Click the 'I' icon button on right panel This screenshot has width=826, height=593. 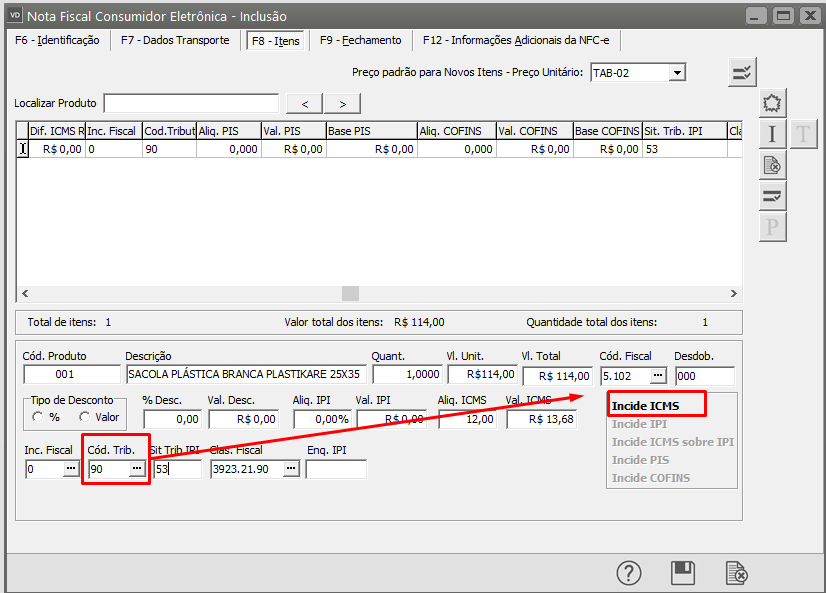coord(772,134)
